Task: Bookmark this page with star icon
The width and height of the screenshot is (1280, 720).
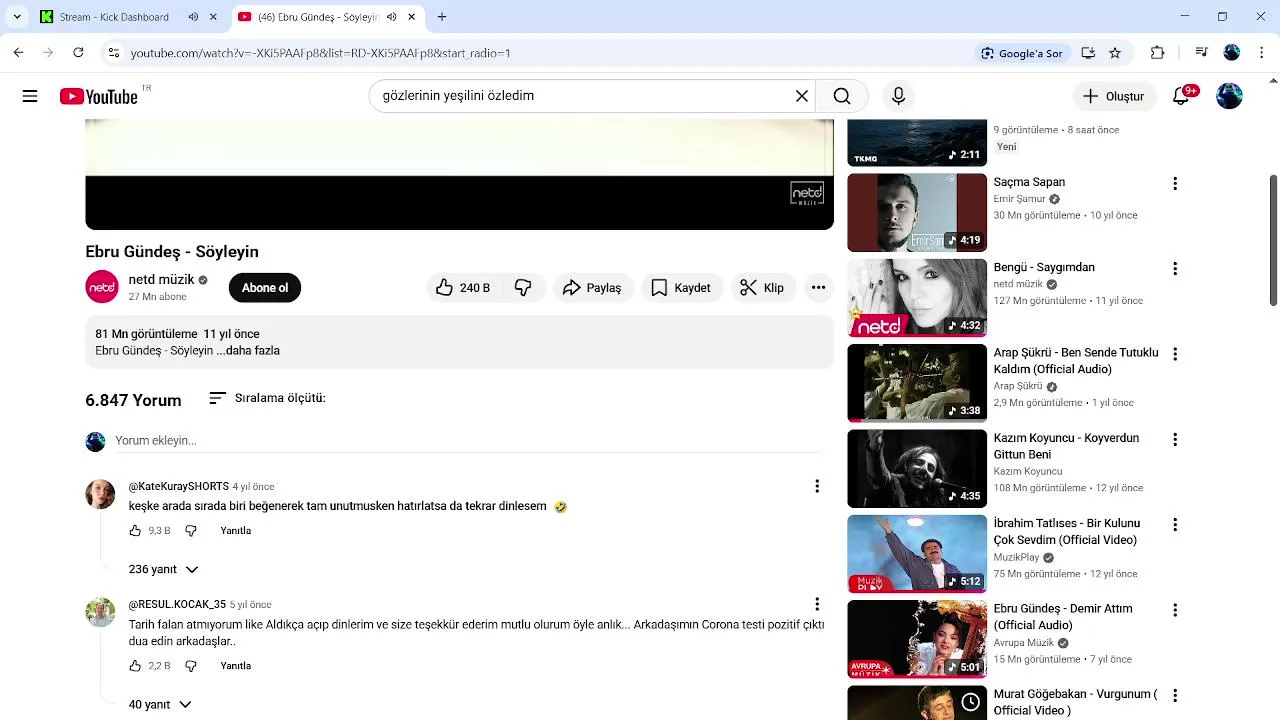Action: [1115, 53]
